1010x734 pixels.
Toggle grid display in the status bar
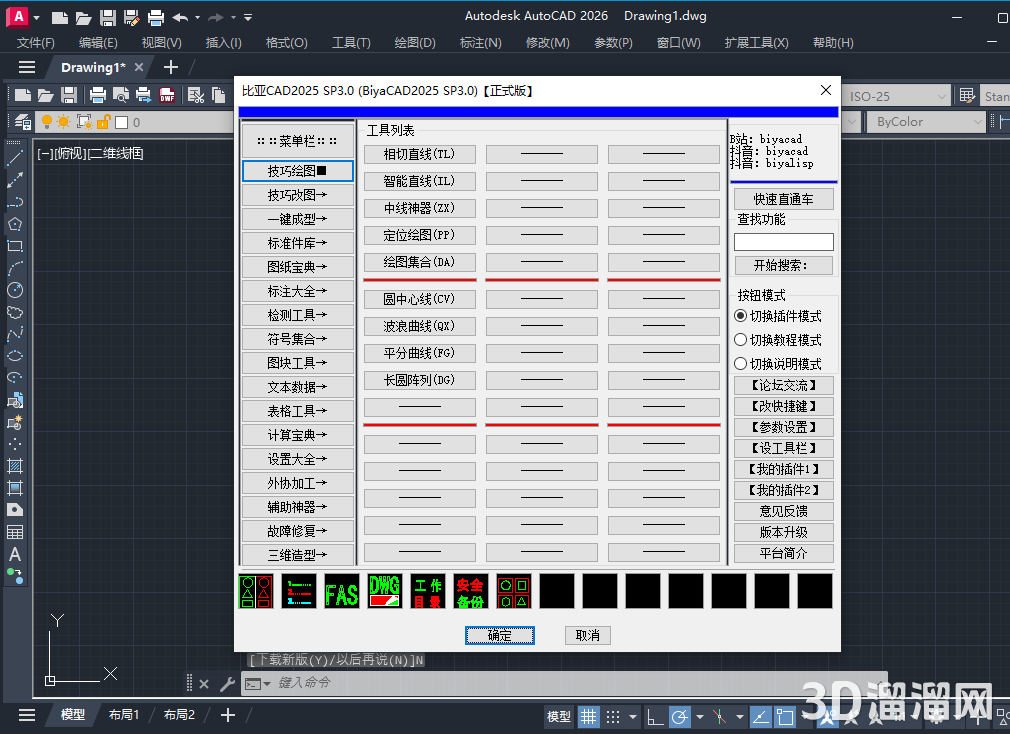pyautogui.click(x=589, y=716)
